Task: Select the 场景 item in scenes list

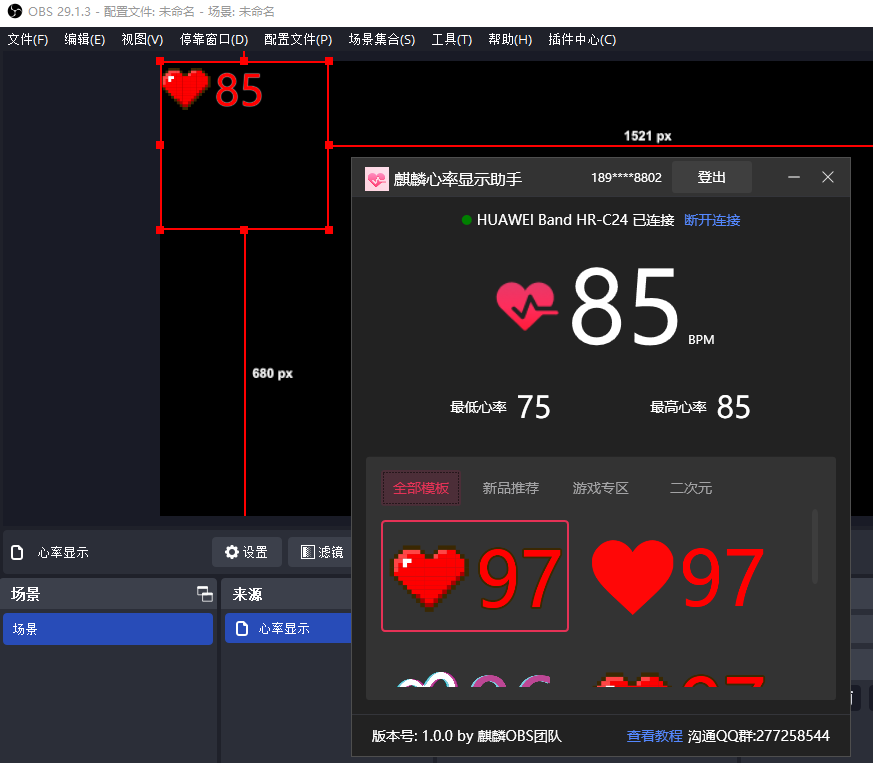Action: 108,629
